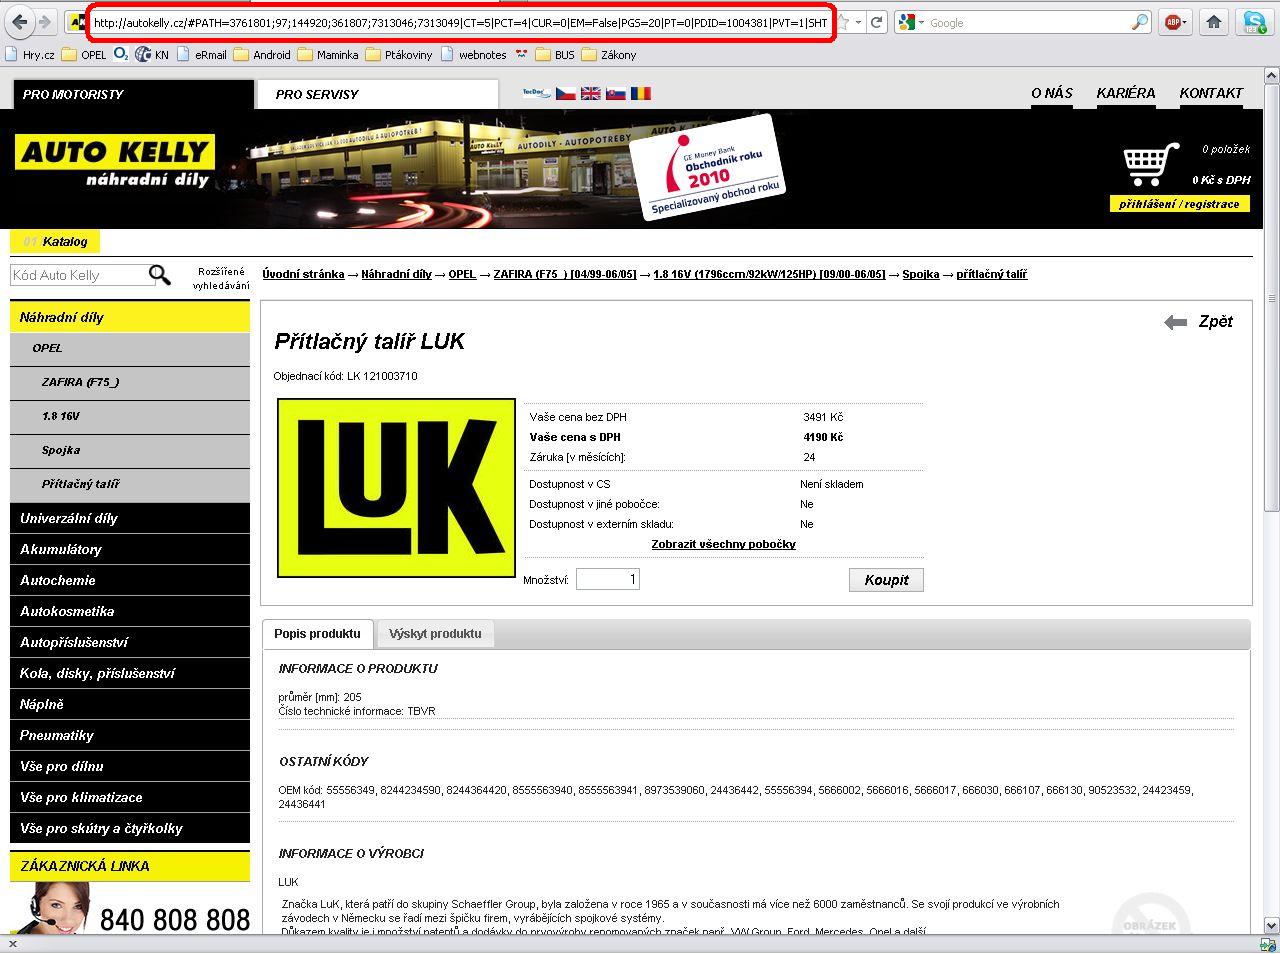
Task: Click the Množství quantity input field
Action: point(607,579)
